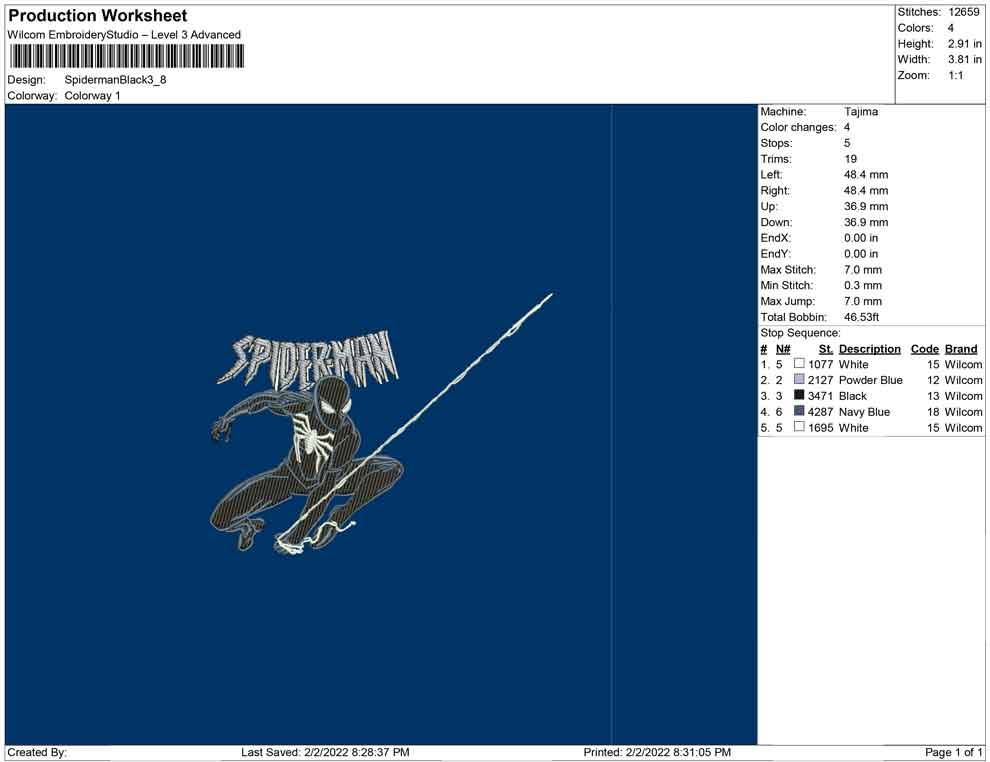The image size is (990, 762).
Task: Click the 'Max Jump:' value '7.0 mm'
Action: click(x=863, y=301)
